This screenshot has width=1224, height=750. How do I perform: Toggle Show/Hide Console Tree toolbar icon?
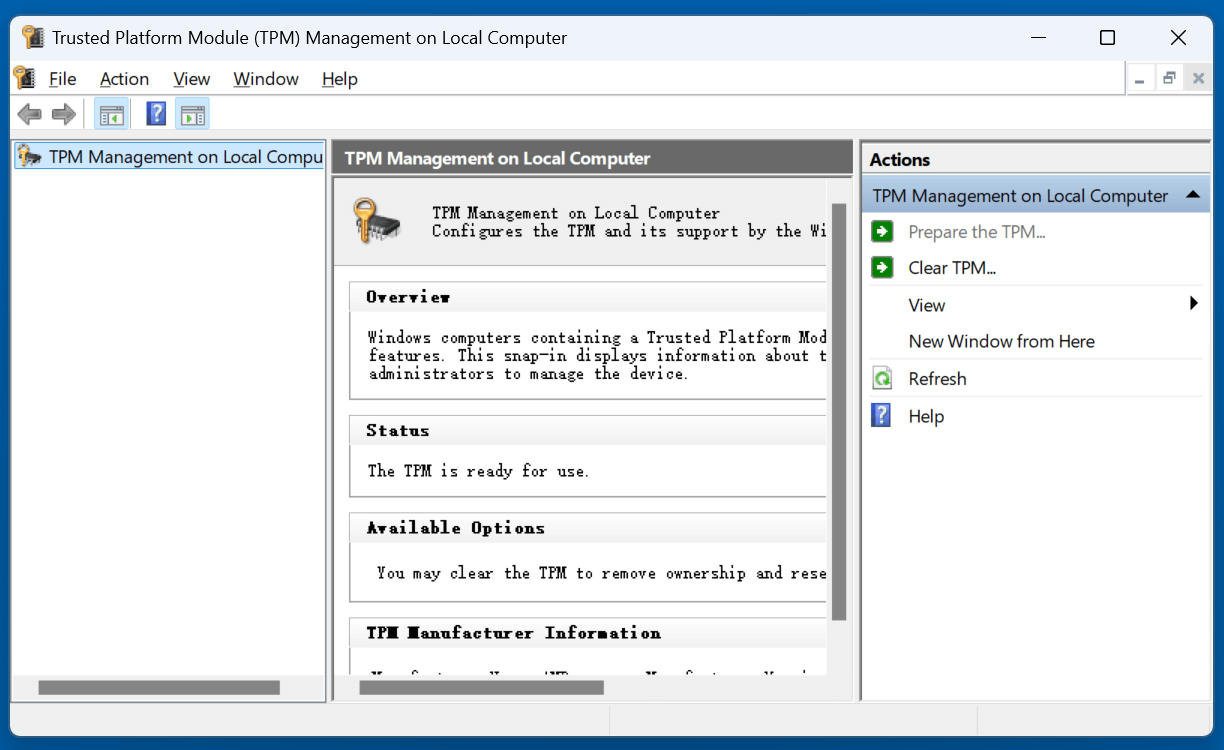tap(111, 114)
